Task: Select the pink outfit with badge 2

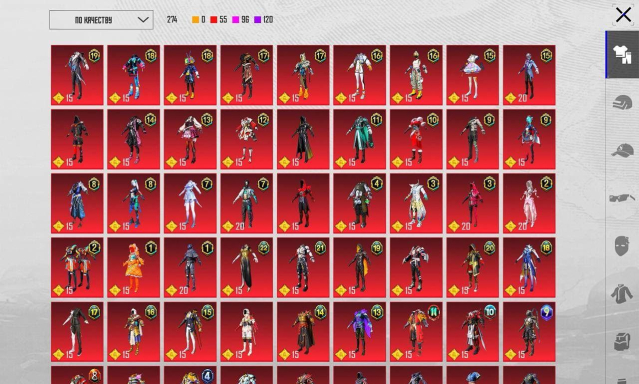Action: click(x=529, y=203)
